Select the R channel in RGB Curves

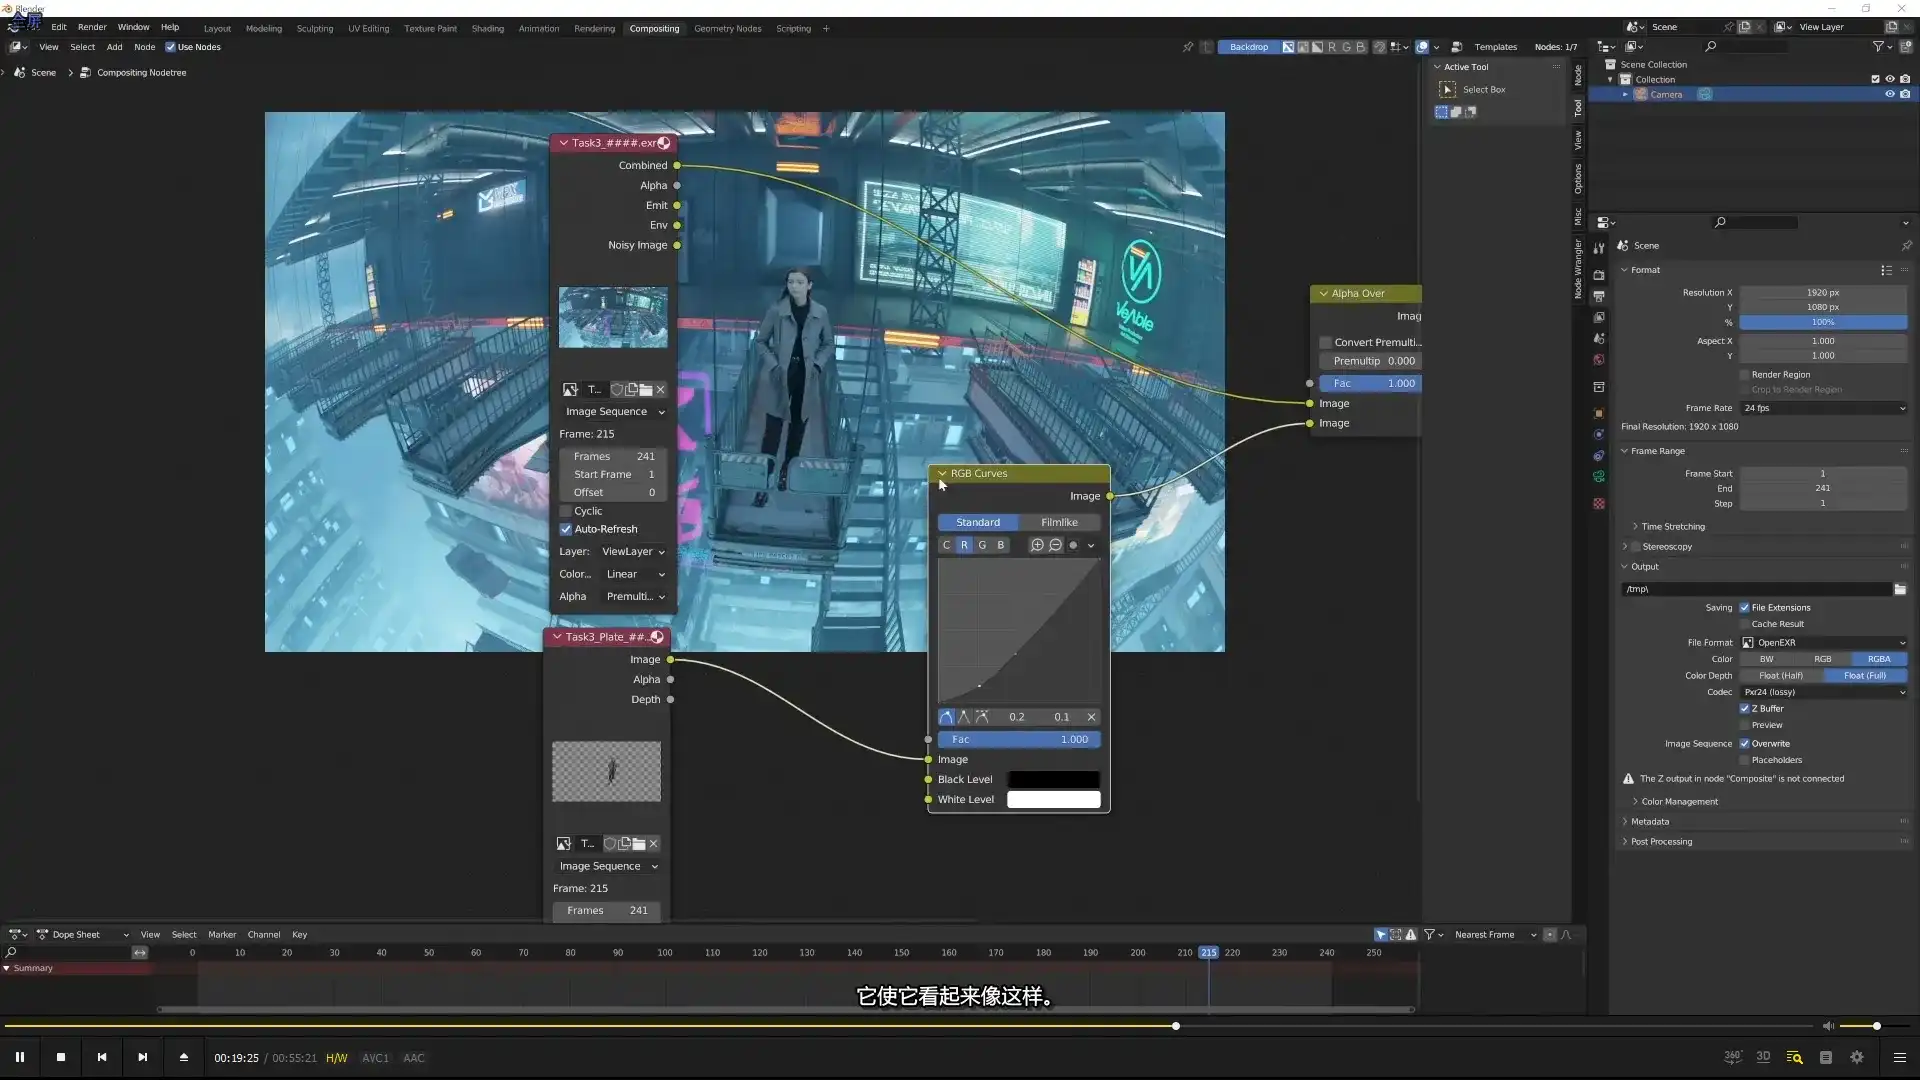(963, 545)
